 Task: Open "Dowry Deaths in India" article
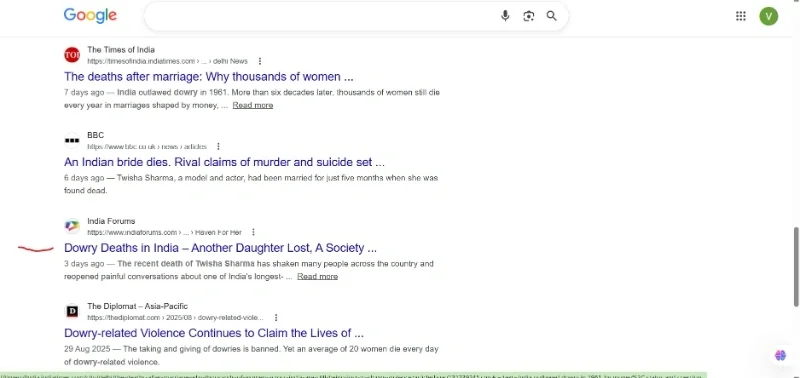220,248
